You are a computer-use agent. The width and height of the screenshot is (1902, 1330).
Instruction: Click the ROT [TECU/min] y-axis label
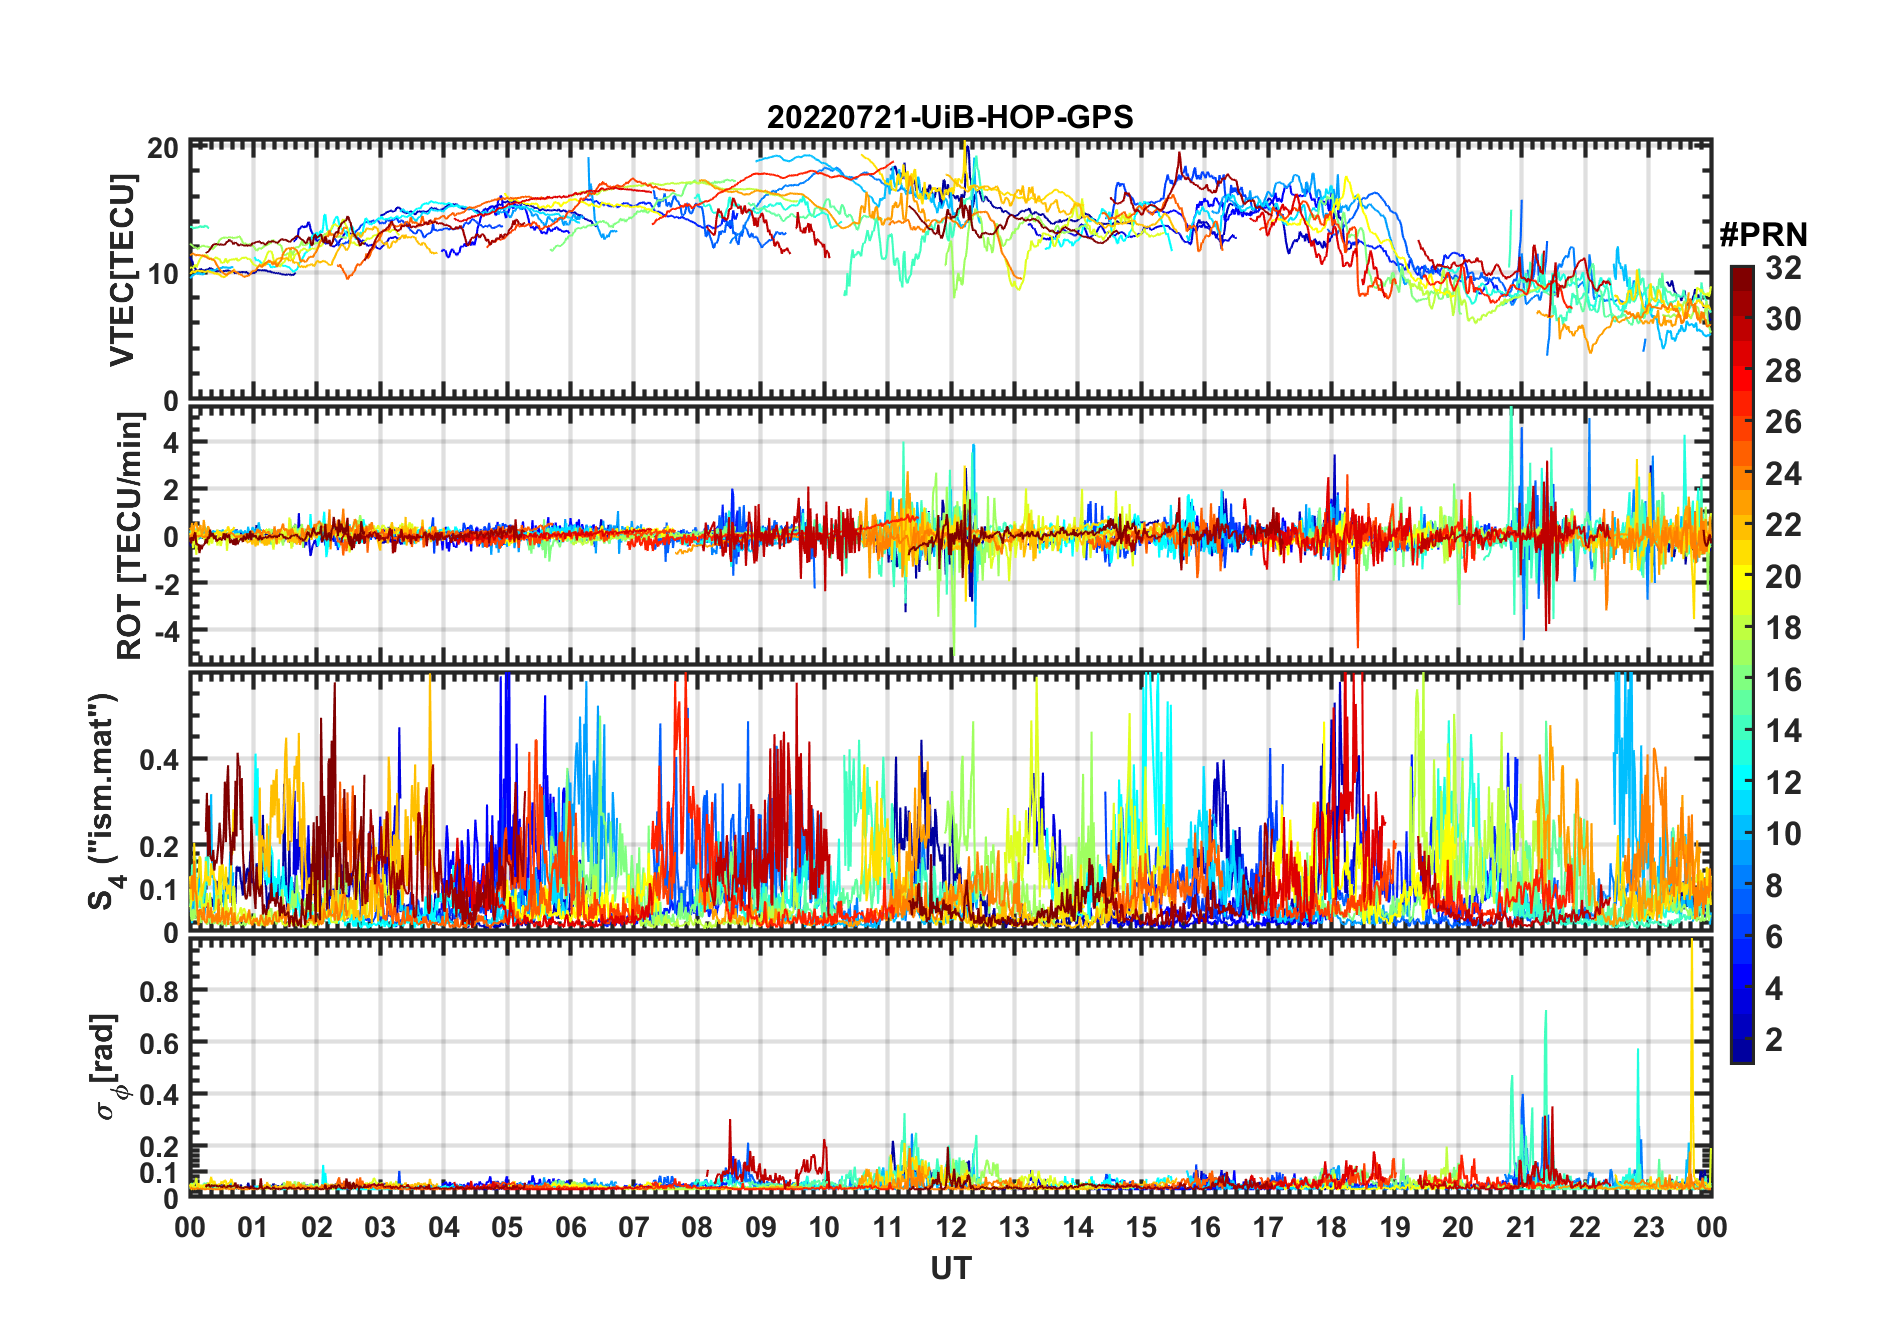pyautogui.click(x=130, y=535)
